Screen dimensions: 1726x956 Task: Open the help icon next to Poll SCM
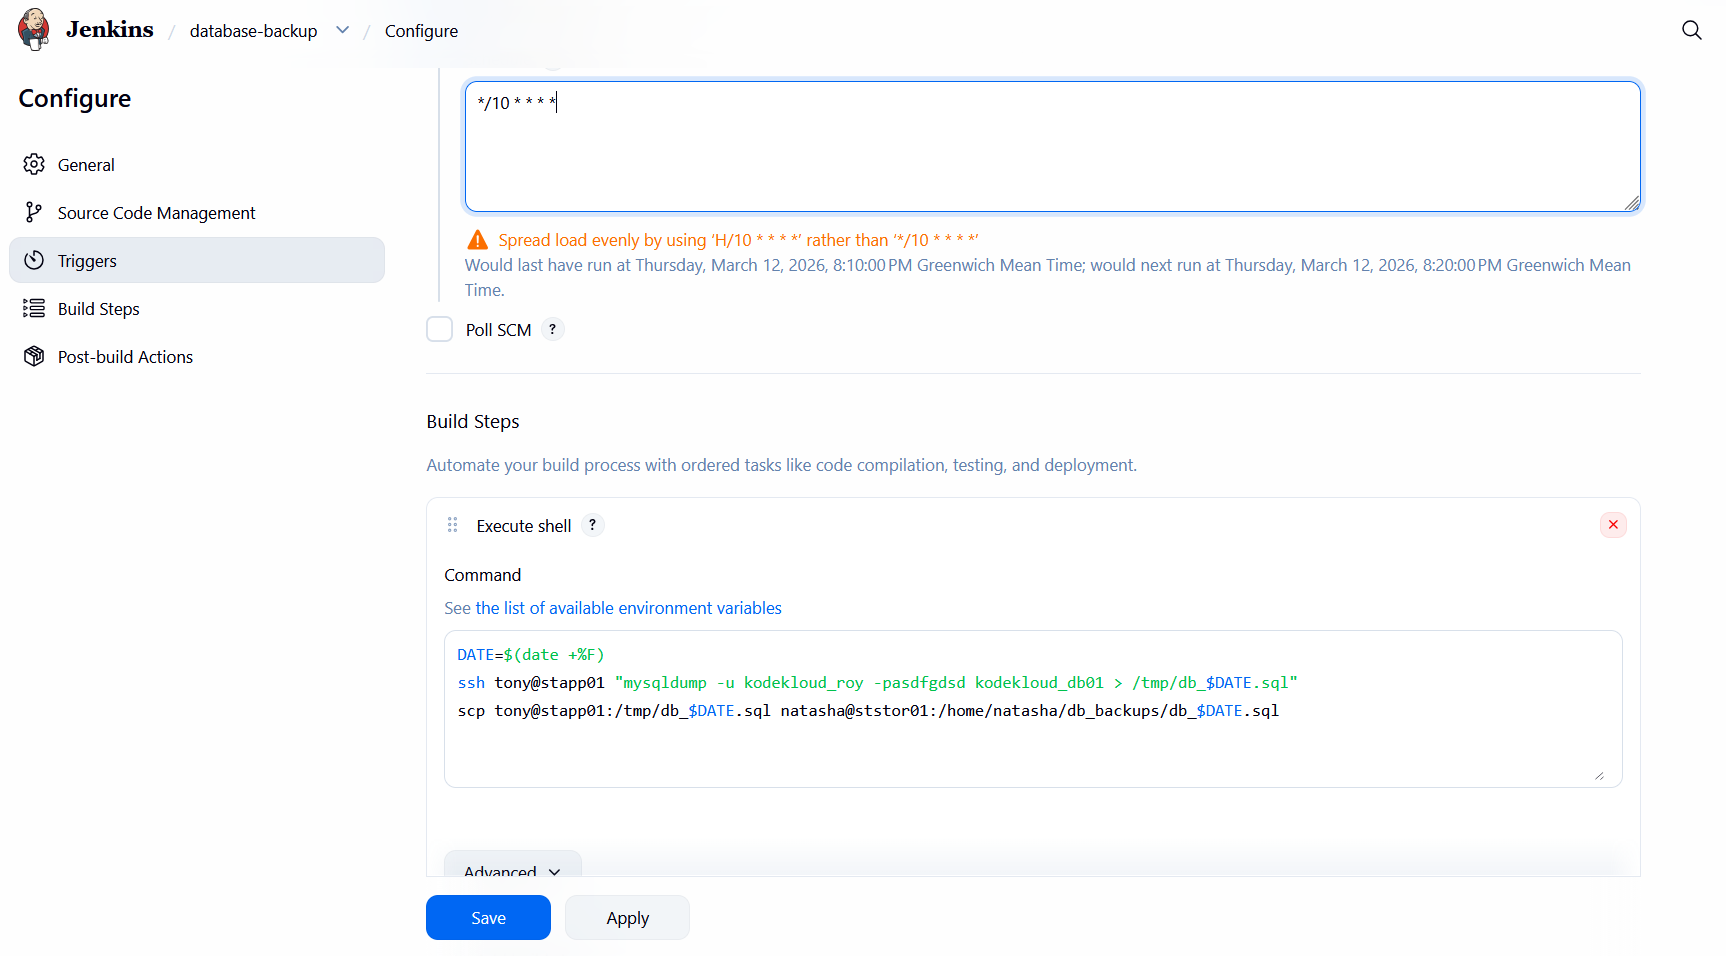pos(553,329)
